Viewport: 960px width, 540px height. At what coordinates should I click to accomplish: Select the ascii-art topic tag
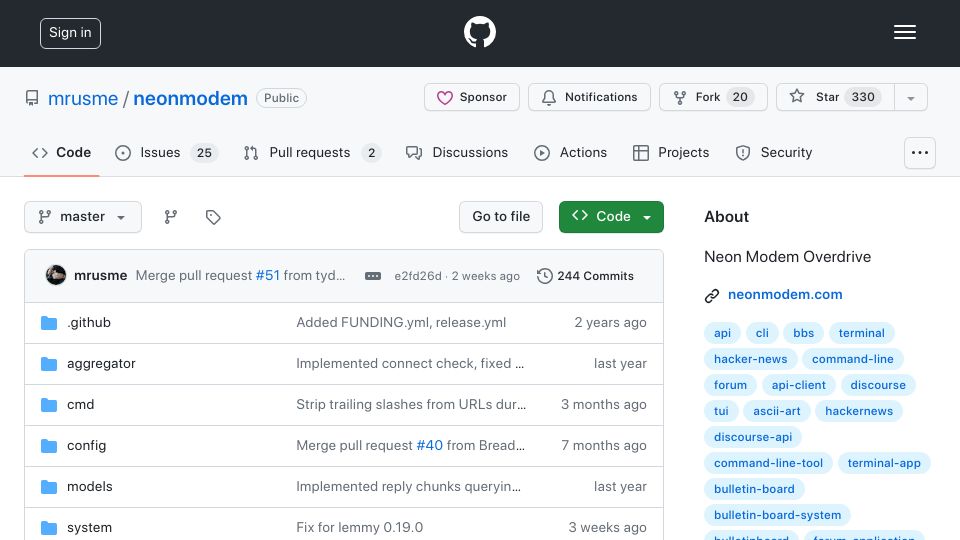(x=777, y=411)
